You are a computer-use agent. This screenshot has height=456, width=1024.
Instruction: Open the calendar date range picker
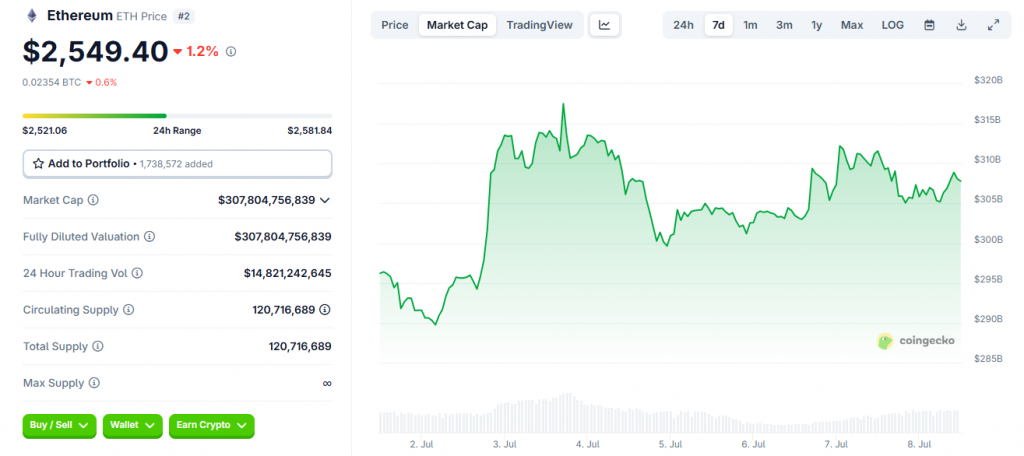point(929,25)
